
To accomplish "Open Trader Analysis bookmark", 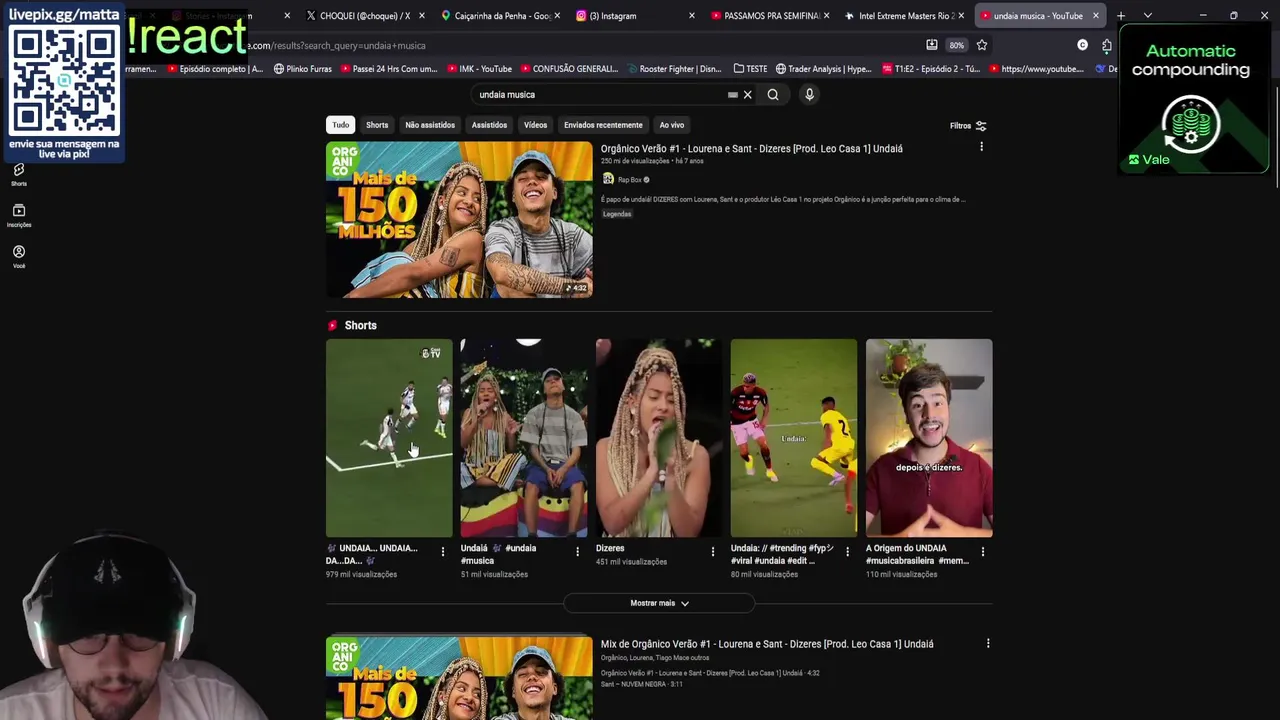I will coord(823,69).
